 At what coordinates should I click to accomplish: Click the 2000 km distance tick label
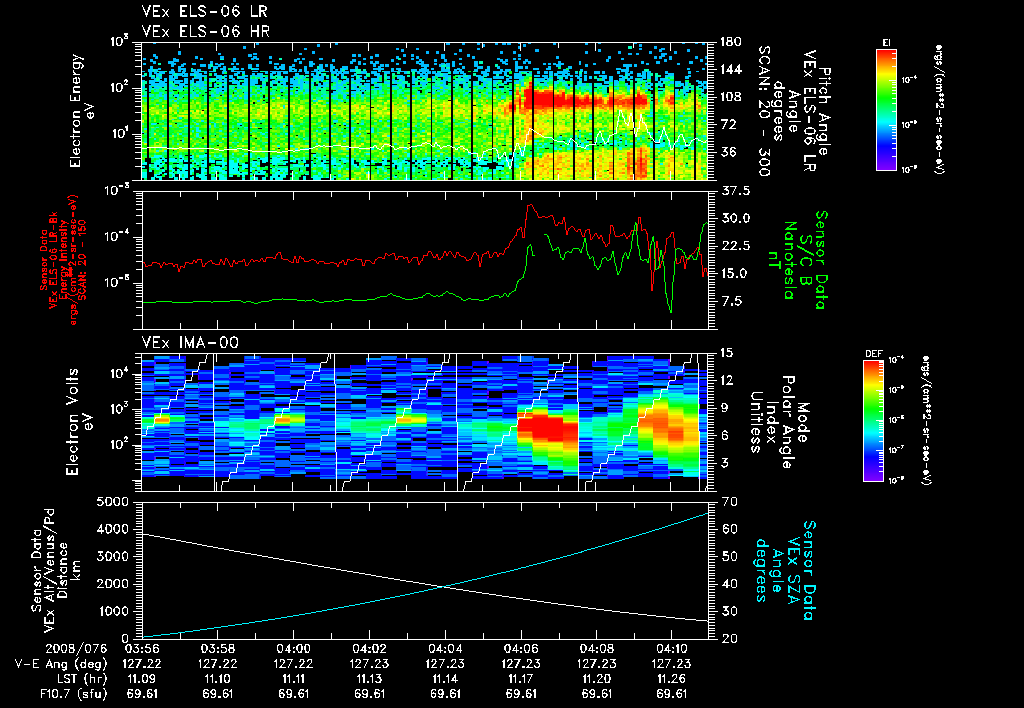click(x=112, y=584)
